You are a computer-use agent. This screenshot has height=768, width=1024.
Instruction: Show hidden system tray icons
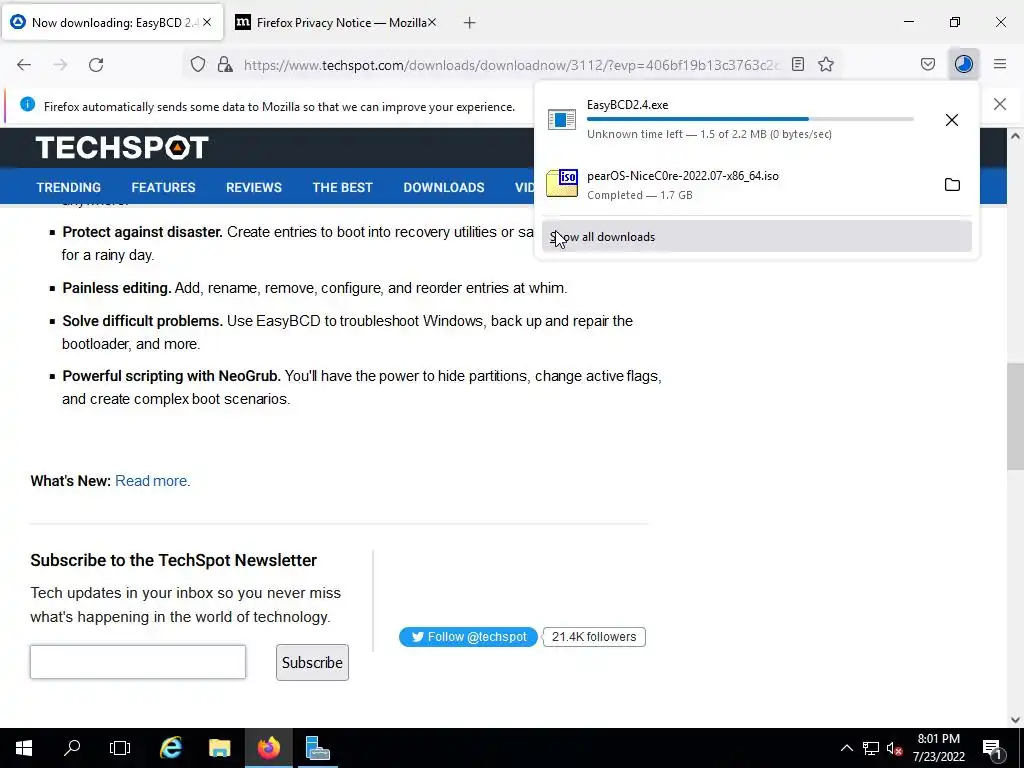pos(846,748)
